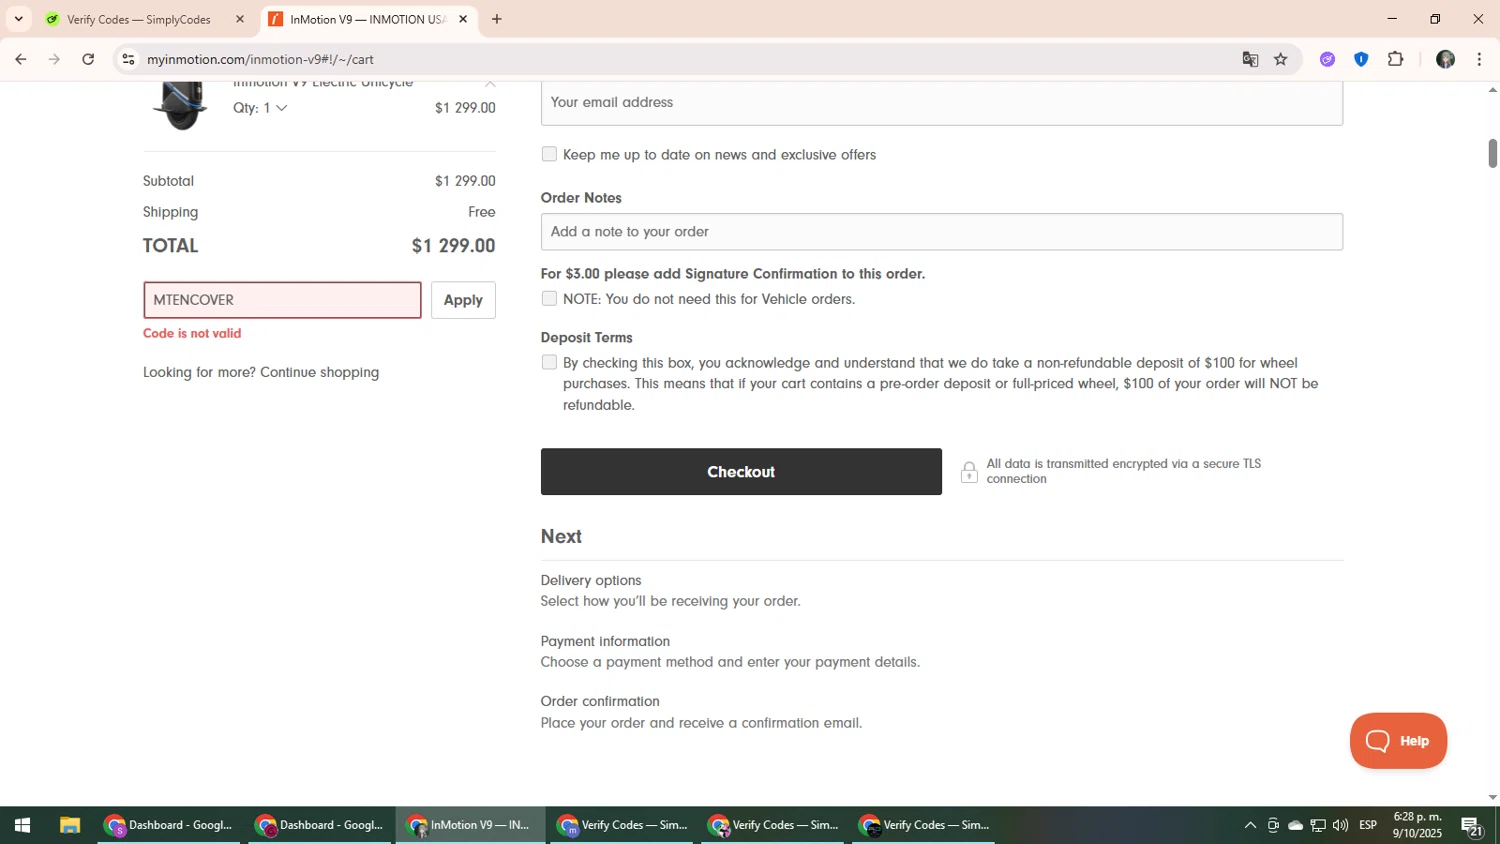Open the Qty quantity dropdown

(x=260, y=108)
